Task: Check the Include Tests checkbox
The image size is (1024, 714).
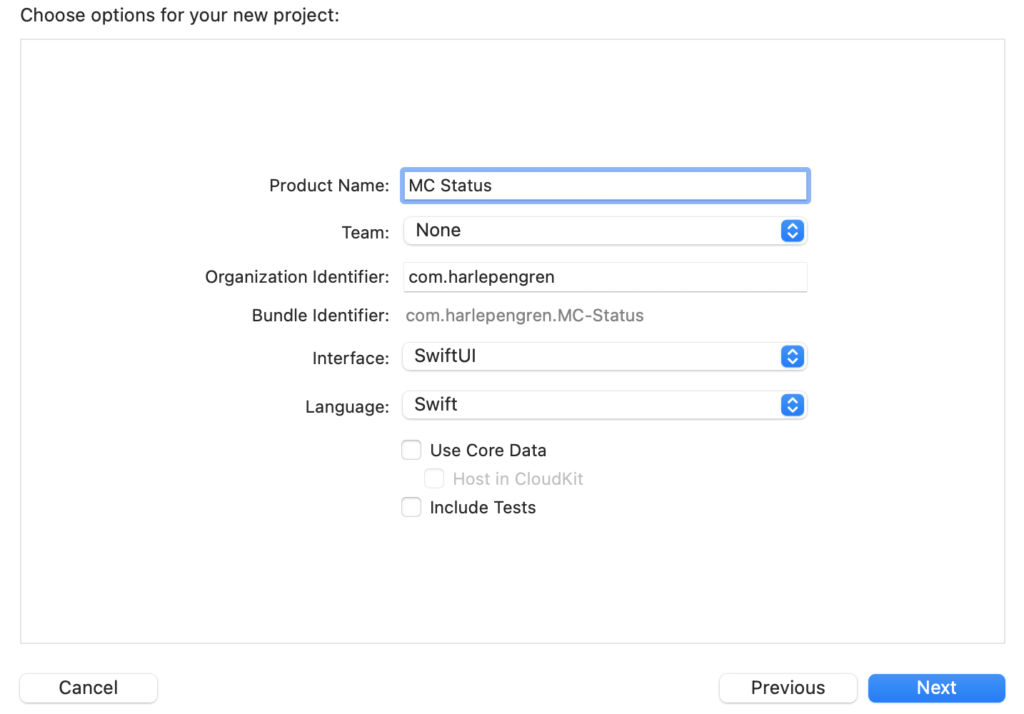Action: [x=411, y=508]
